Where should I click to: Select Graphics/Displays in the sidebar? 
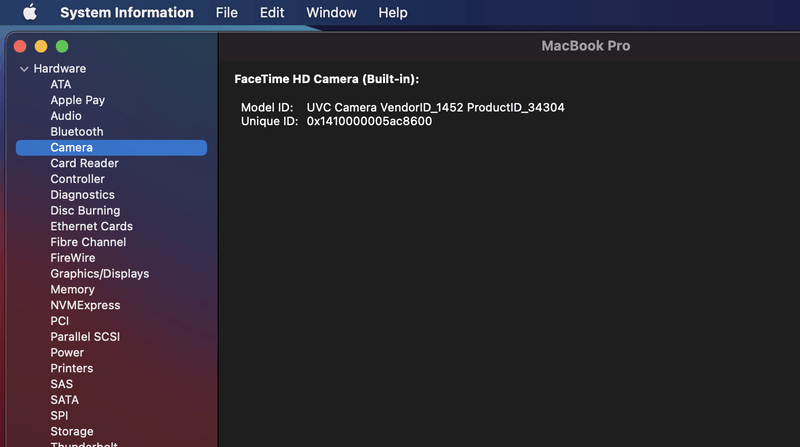(99, 274)
